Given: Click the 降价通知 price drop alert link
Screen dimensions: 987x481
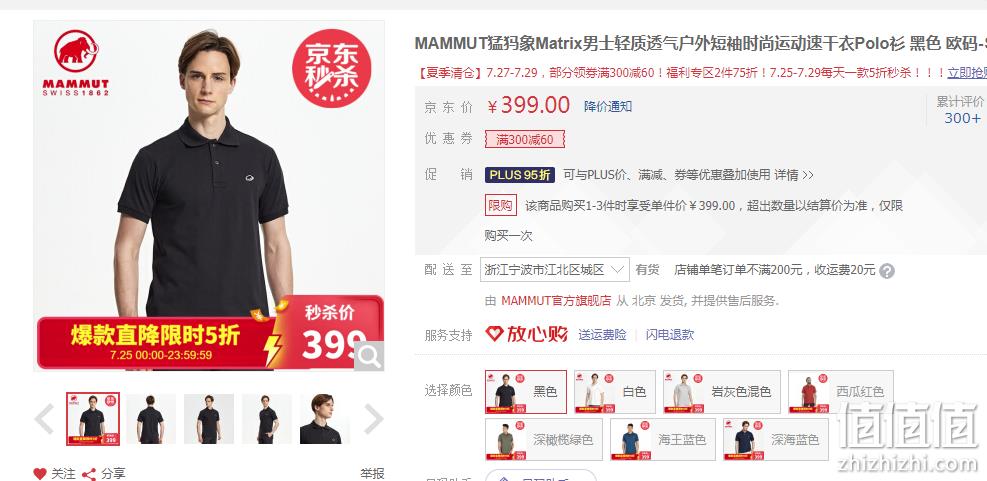Looking at the screenshot, I should (608, 106).
